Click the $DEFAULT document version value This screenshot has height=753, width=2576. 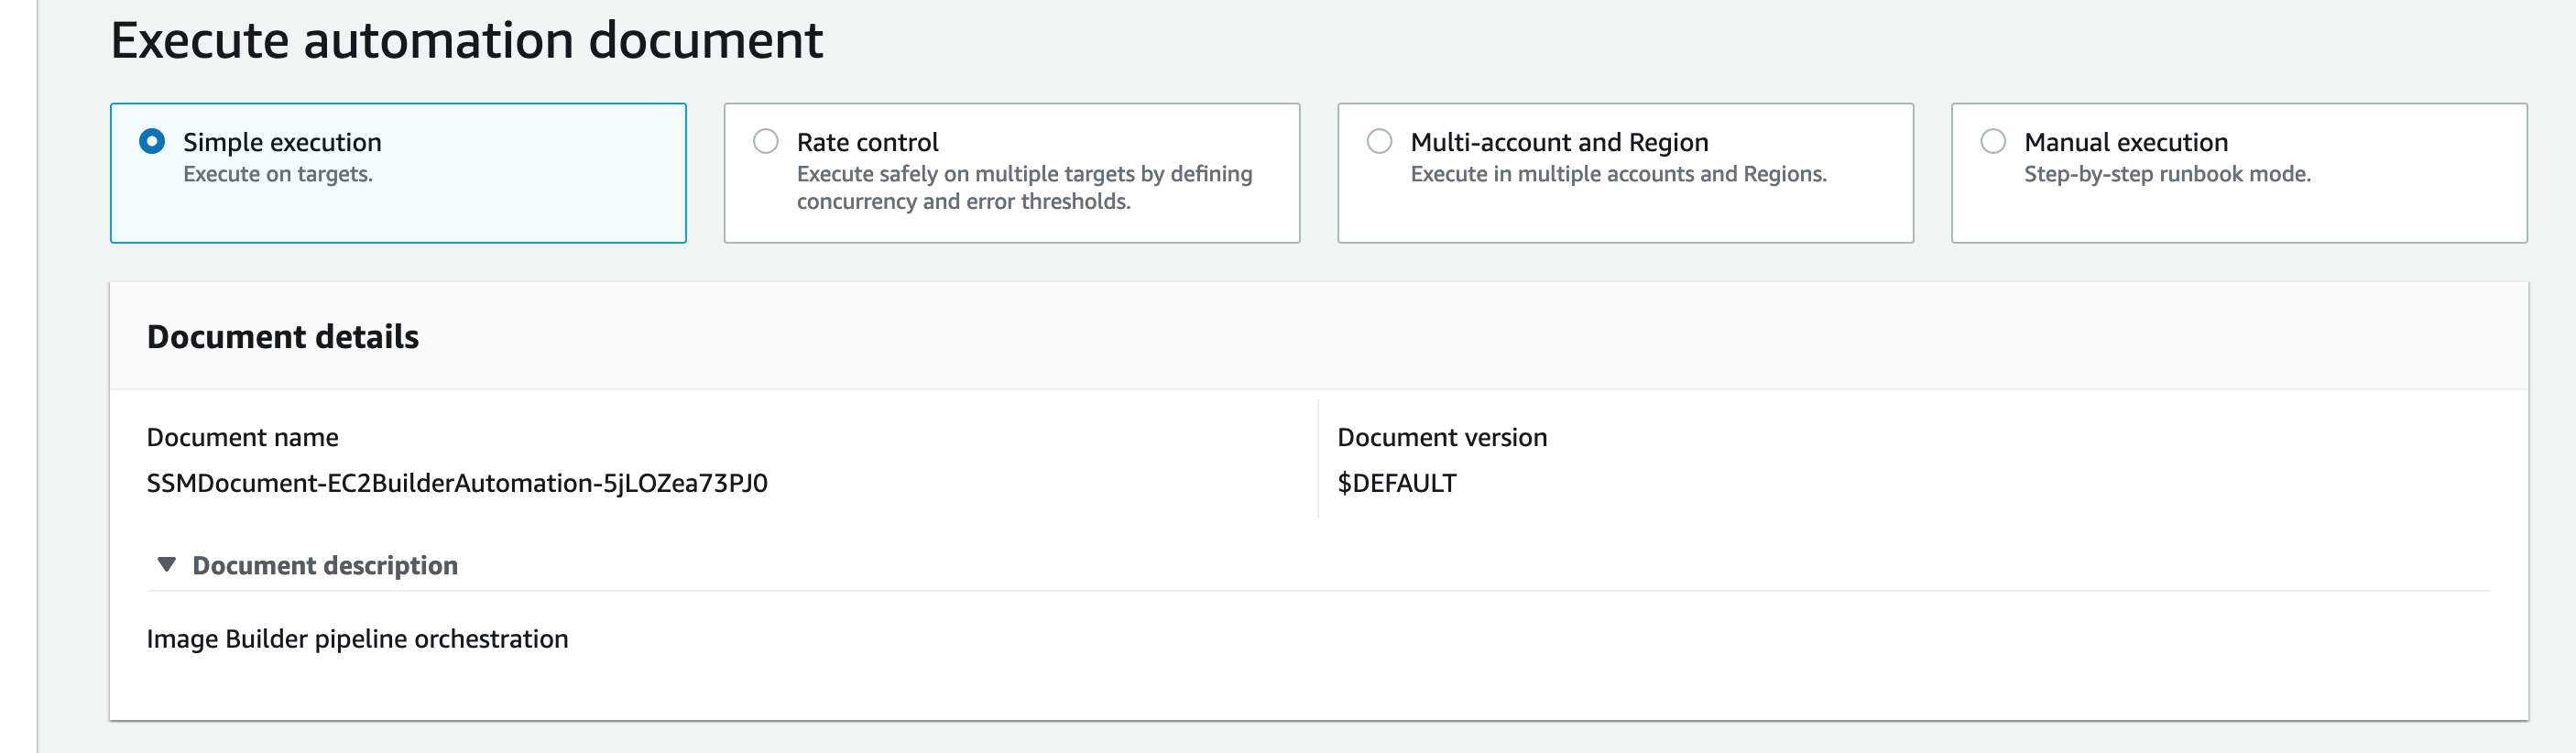tap(1397, 484)
